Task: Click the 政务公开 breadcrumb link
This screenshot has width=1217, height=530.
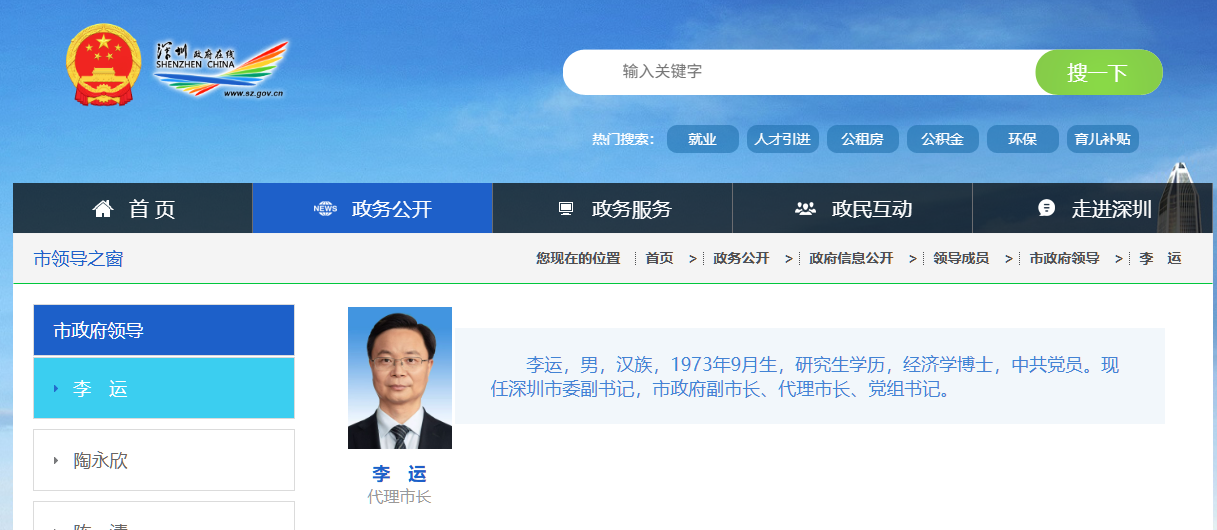Action: click(741, 258)
